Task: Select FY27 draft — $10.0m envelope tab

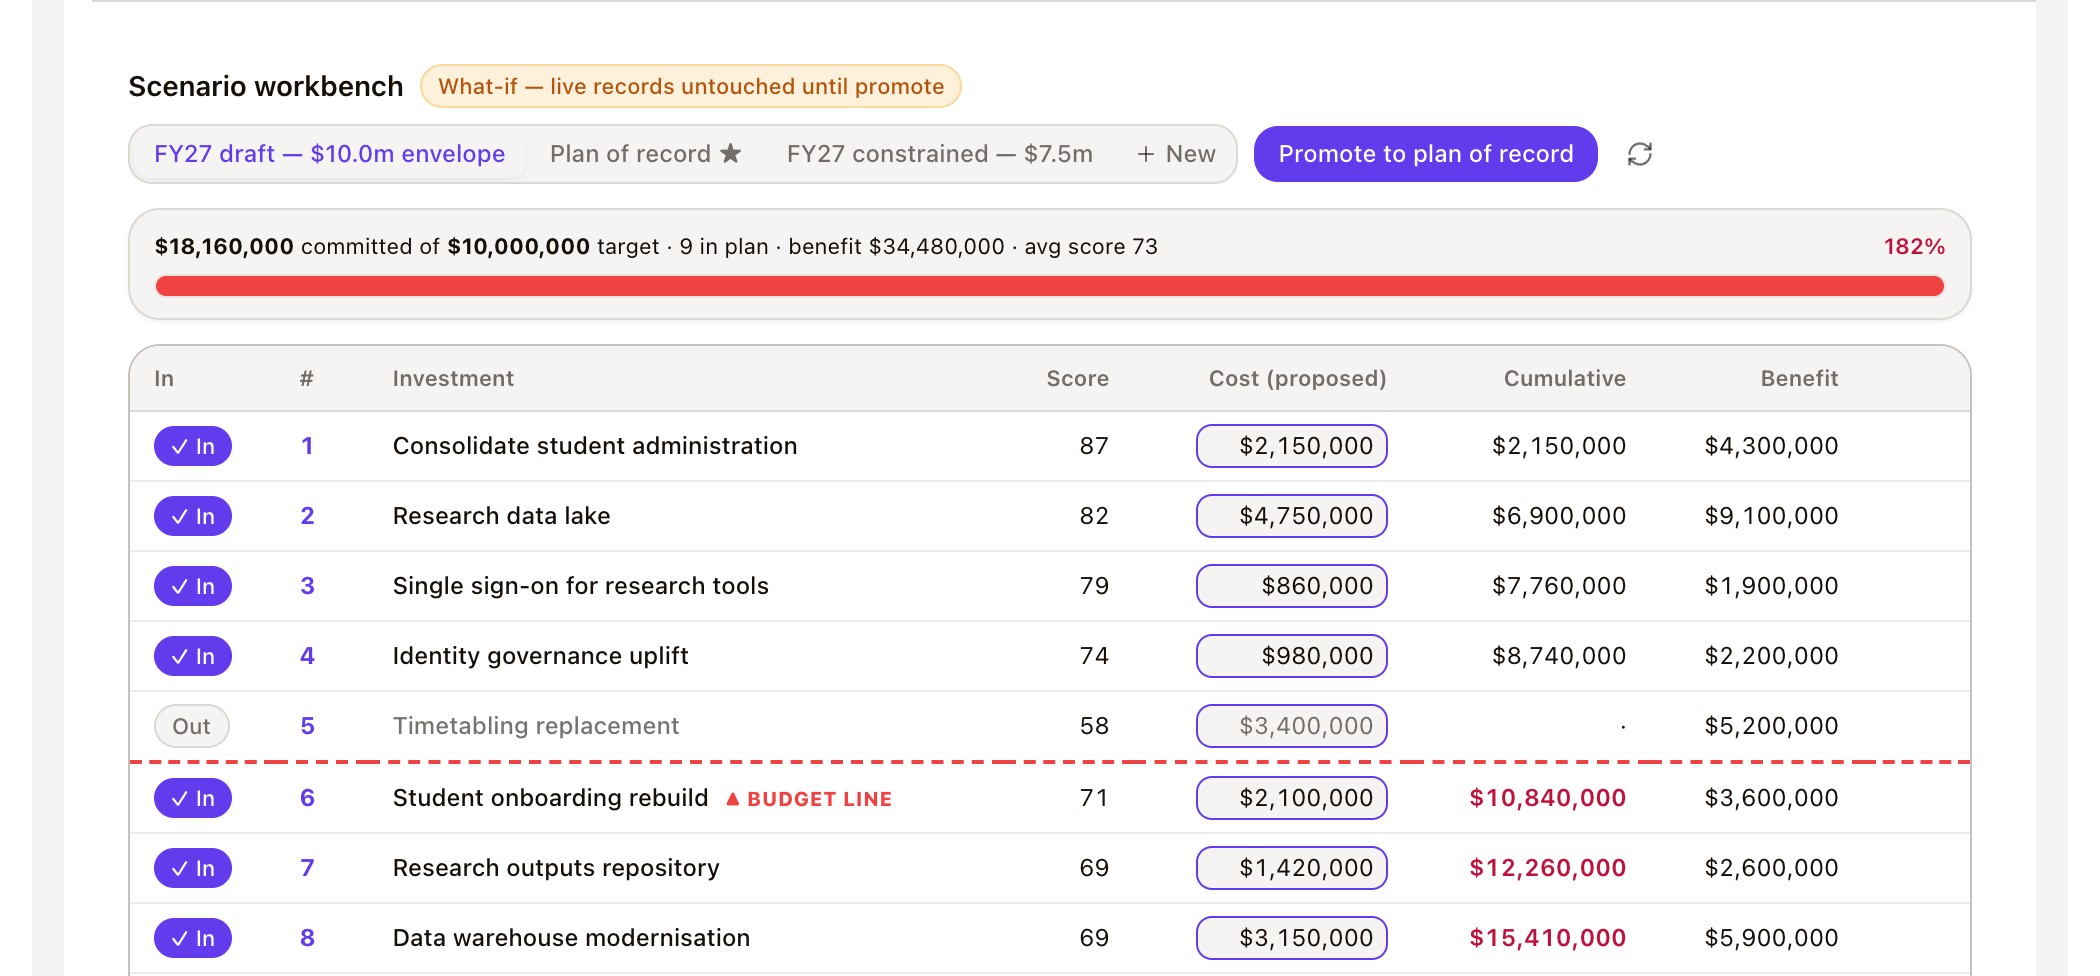Action: [329, 154]
